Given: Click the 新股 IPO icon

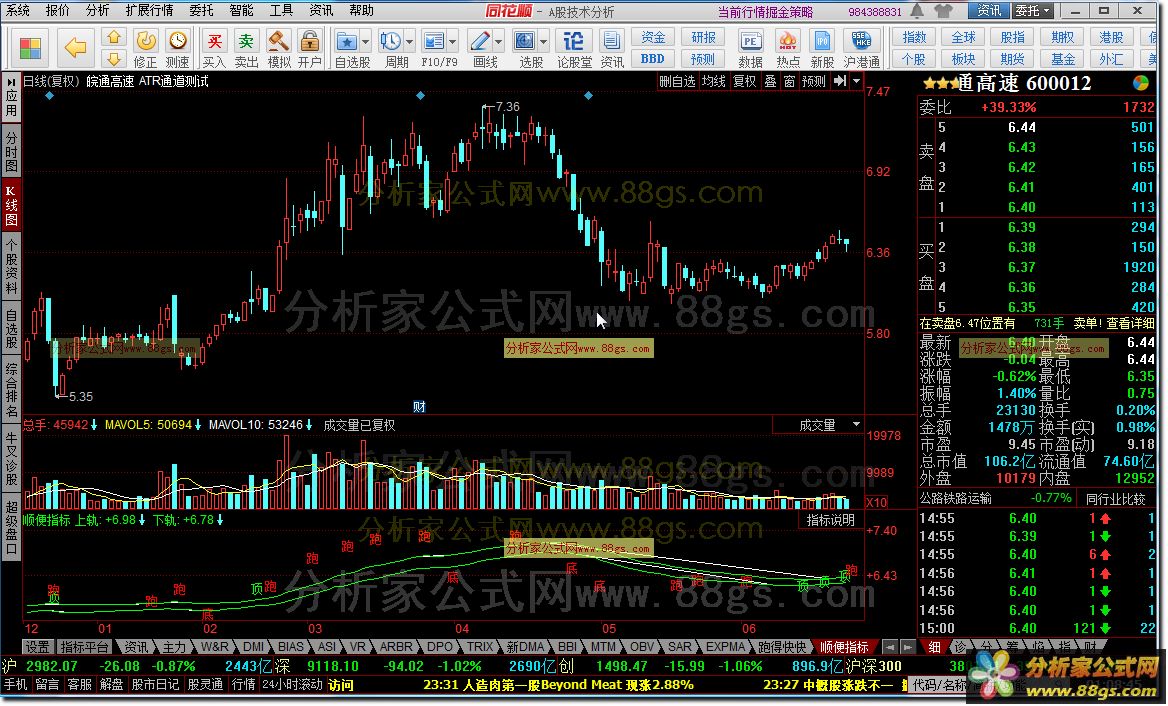Looking at the screenshot, I should [822, 48].
